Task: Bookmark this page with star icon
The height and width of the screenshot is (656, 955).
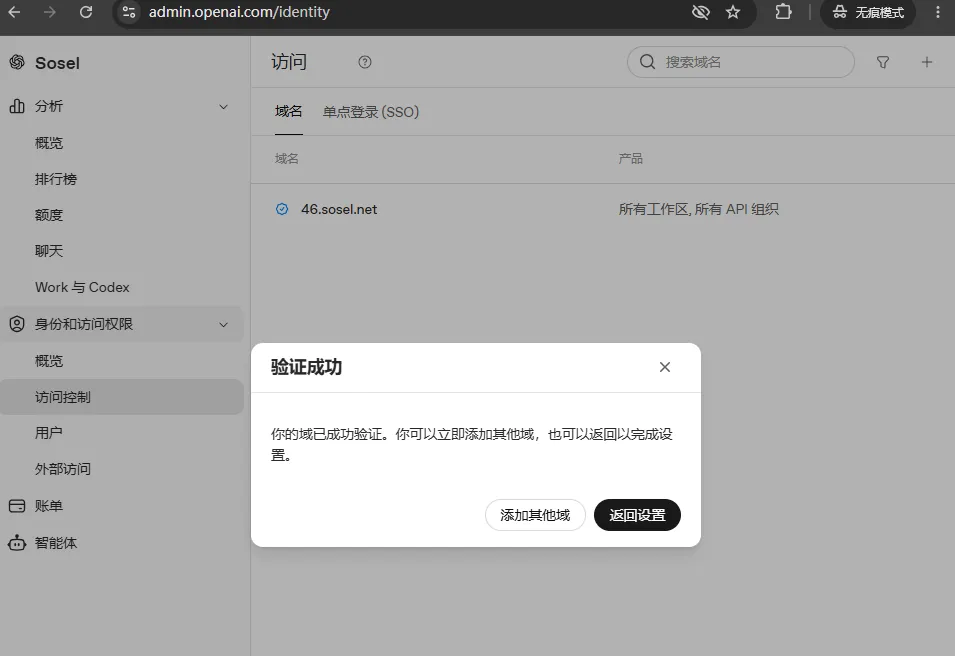Action: click(733, 12)
